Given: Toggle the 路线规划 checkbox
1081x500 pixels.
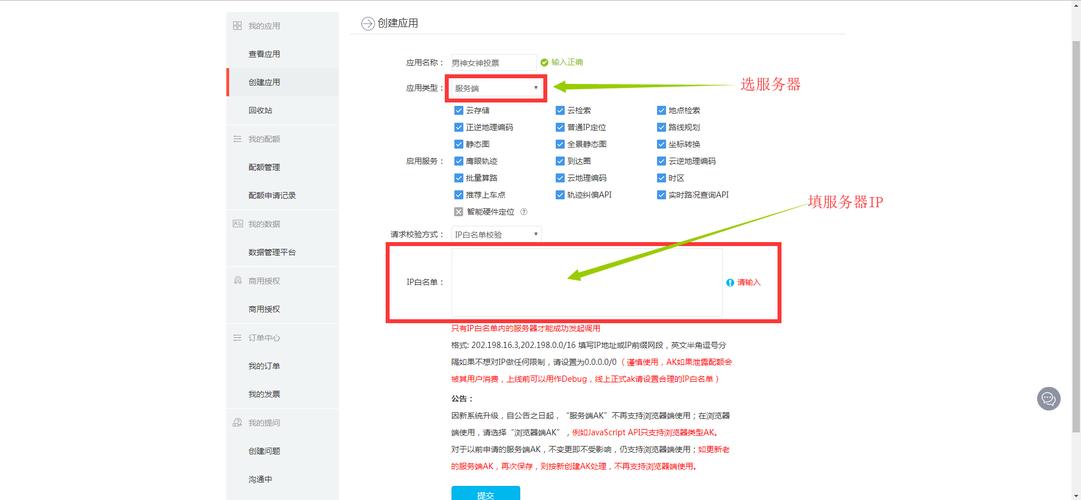Looking at the screenshot, I should [662, 128].
